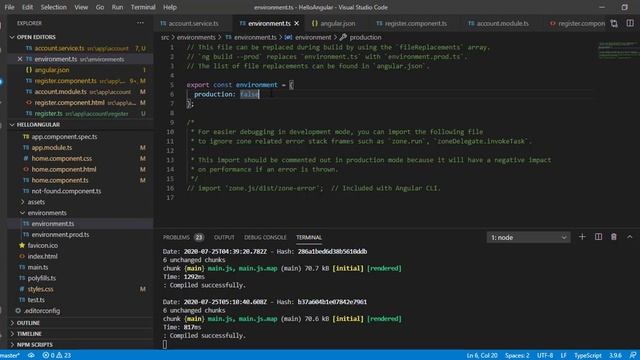Open the Edit menu

click(x=28, y=7)
